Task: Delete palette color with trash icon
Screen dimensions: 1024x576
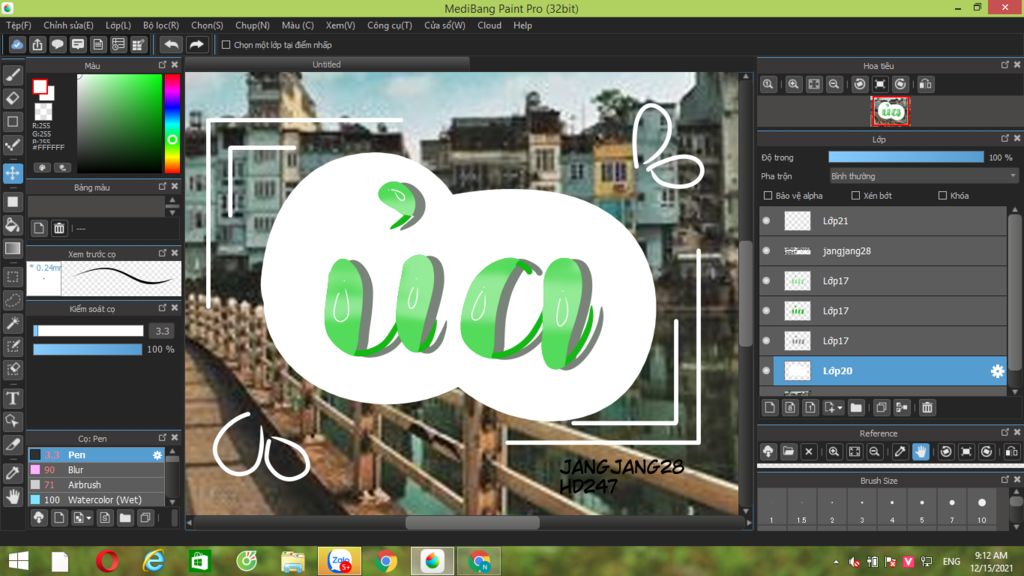Action: coord(59,228)
